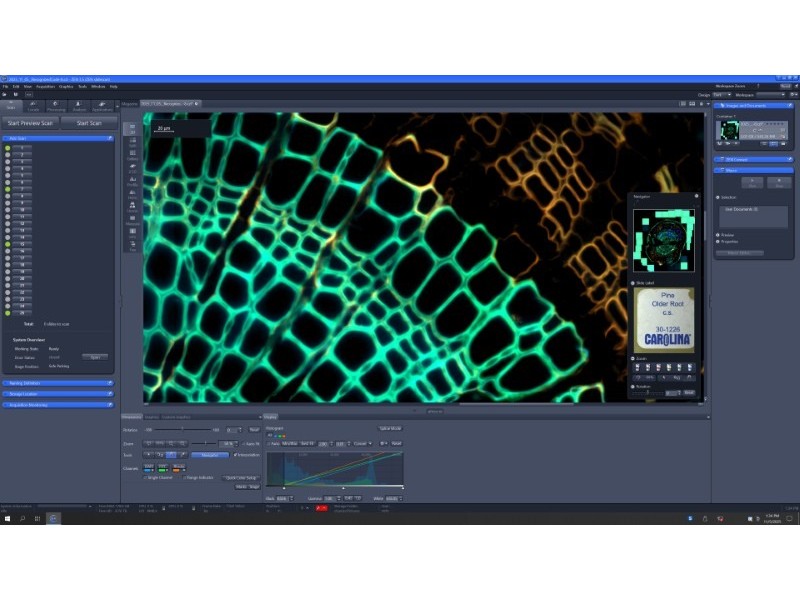Screen dimensions: 800x600
Task: Select the 2D view icon
Action: click(132, 129)
